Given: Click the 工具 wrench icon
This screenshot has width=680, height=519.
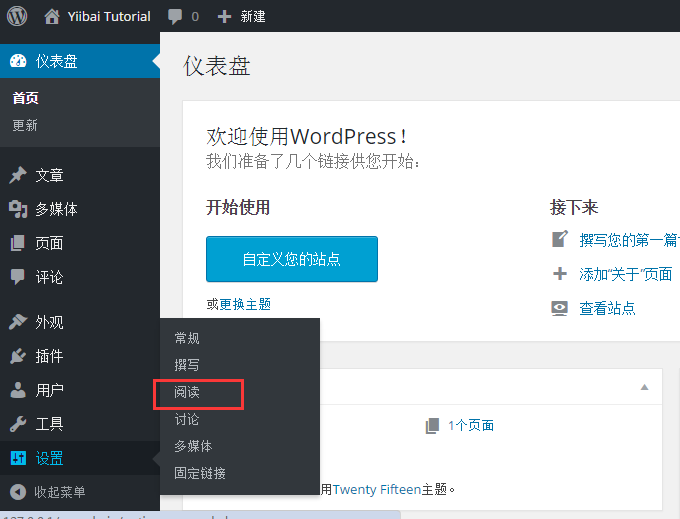Looking at the screenshot, I should click(x=18, y=424).
